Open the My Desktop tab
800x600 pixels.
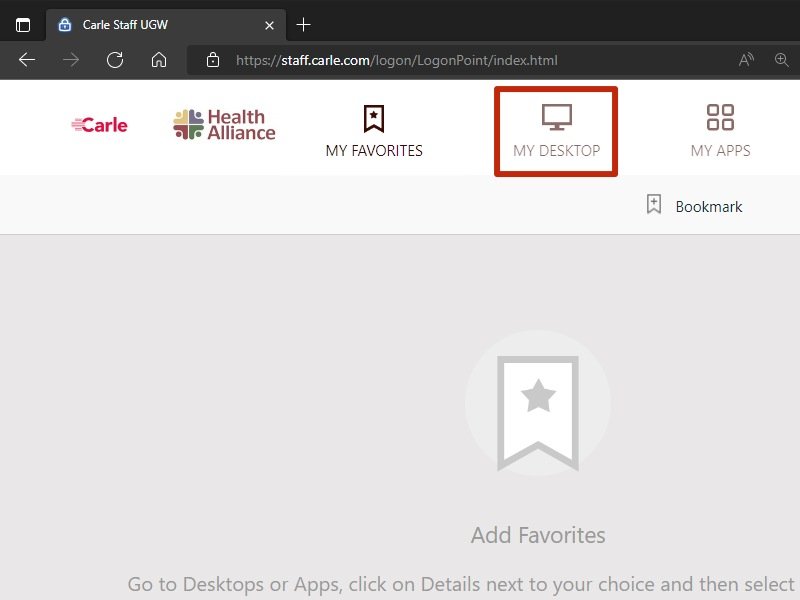point(556,132)
